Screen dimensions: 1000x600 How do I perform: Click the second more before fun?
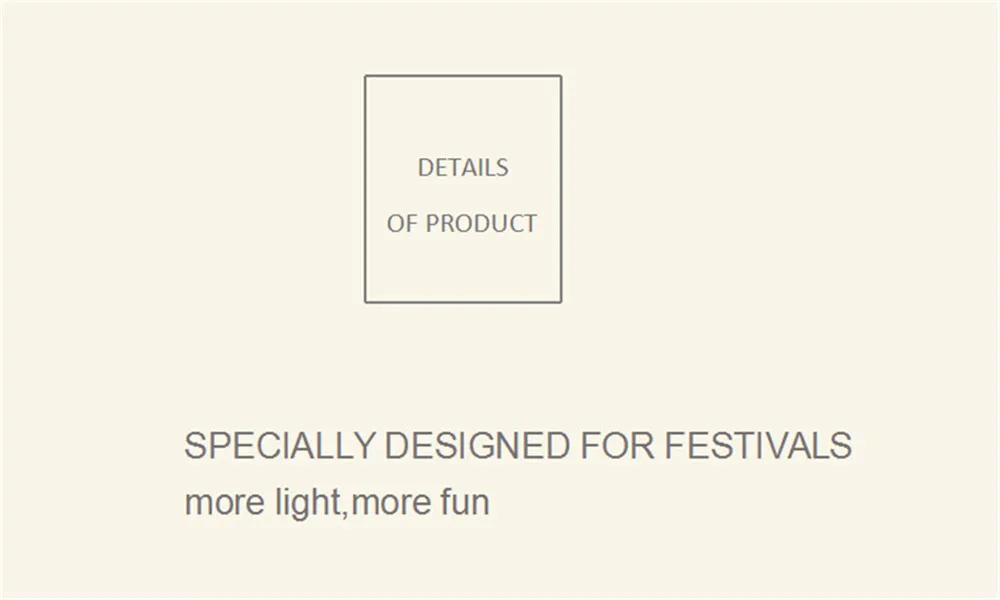[391, 504]
